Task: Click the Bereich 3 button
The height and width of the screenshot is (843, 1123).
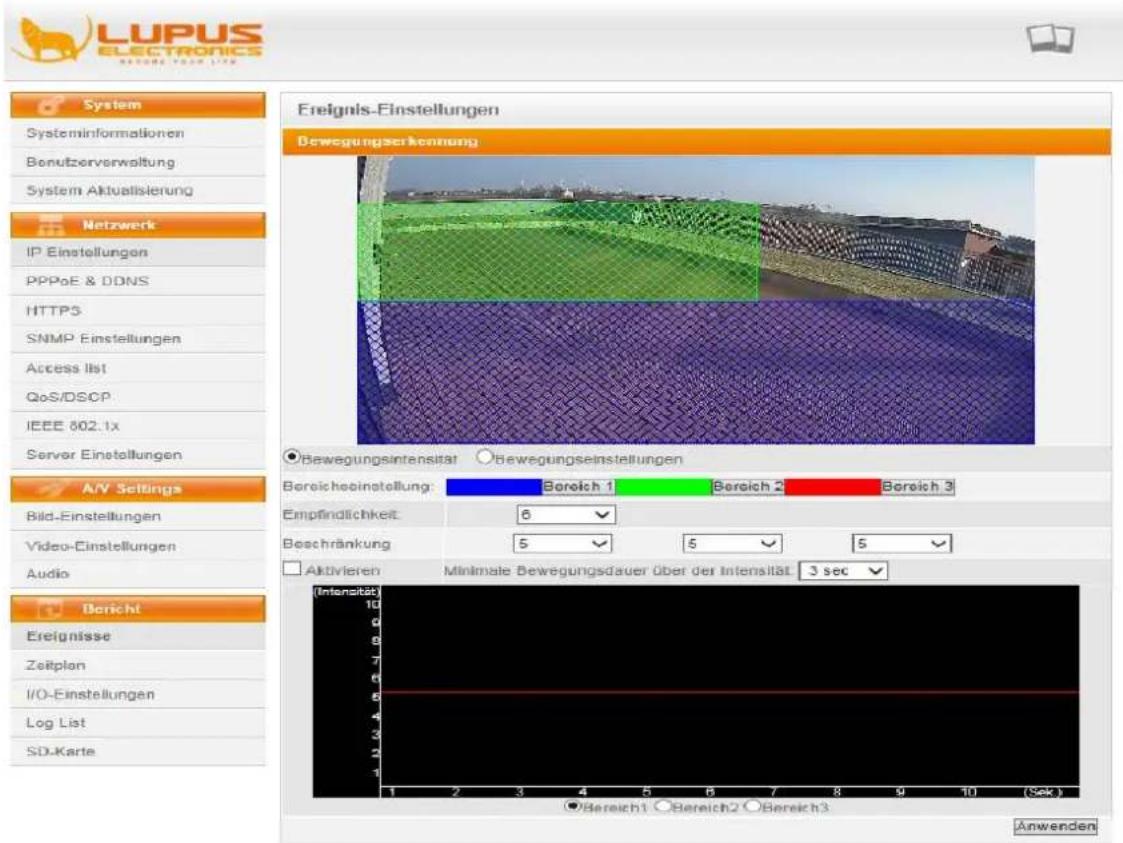Action: (917, 486)
